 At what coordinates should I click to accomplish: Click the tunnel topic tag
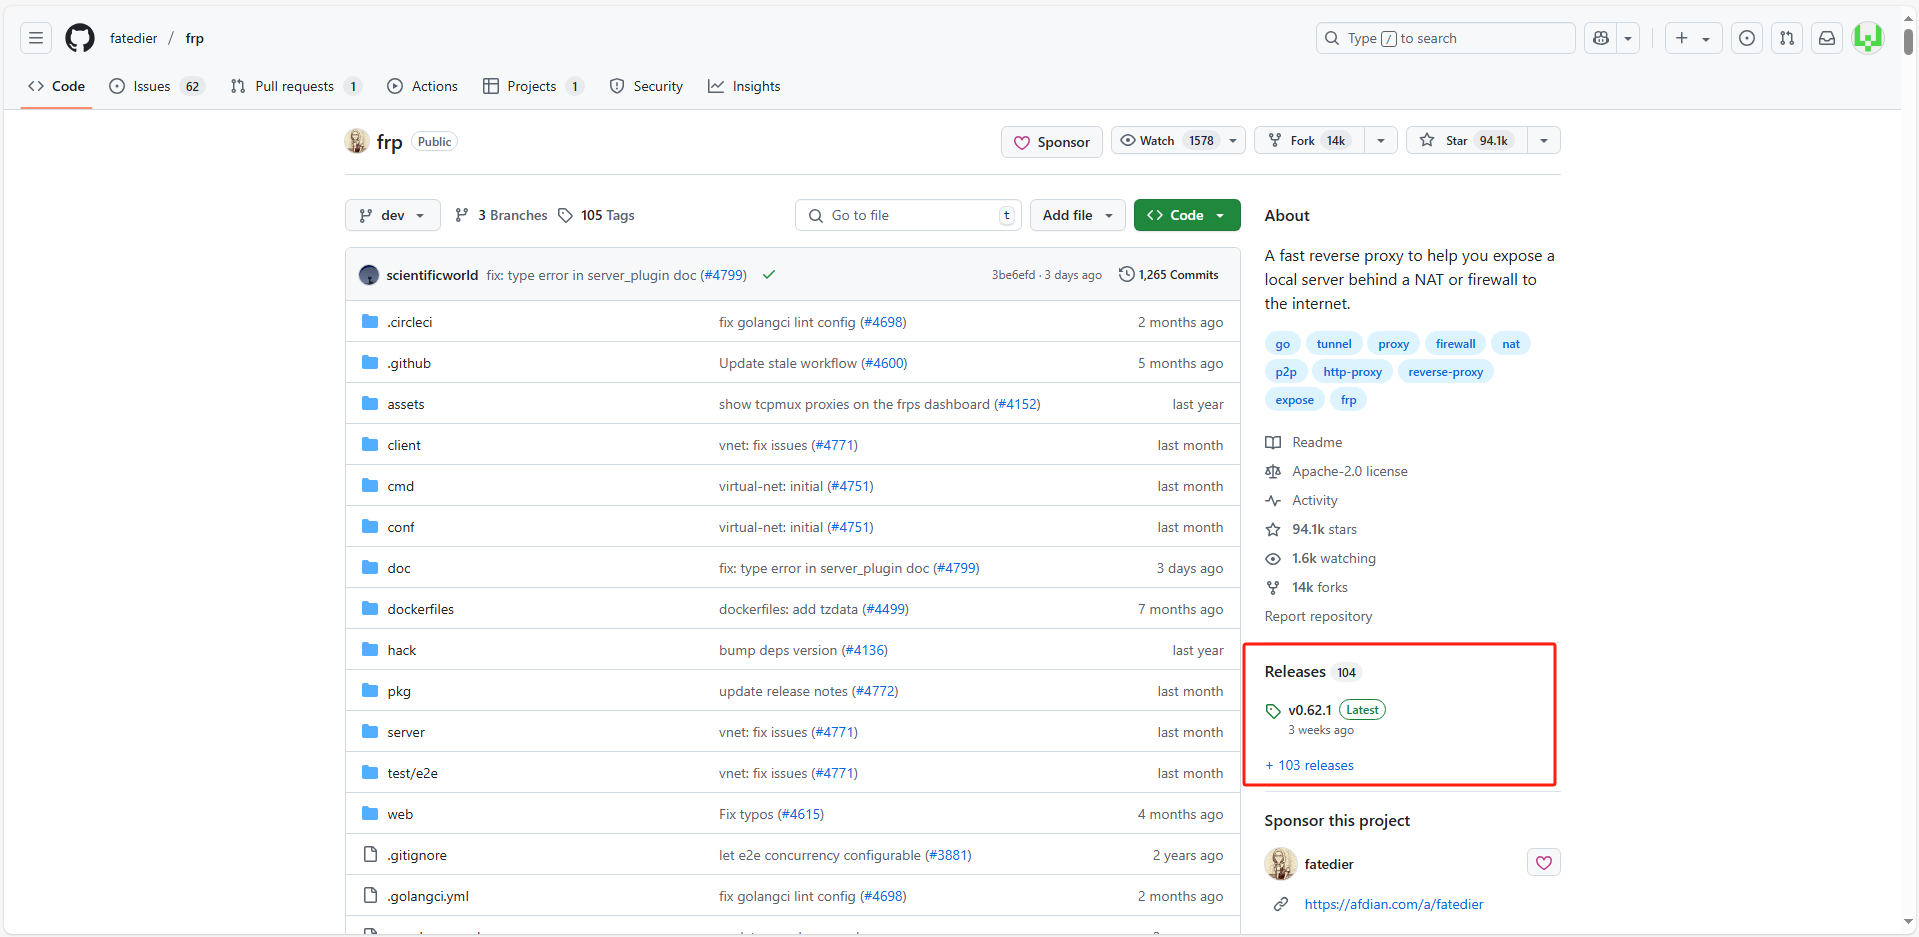point(1334,344)
